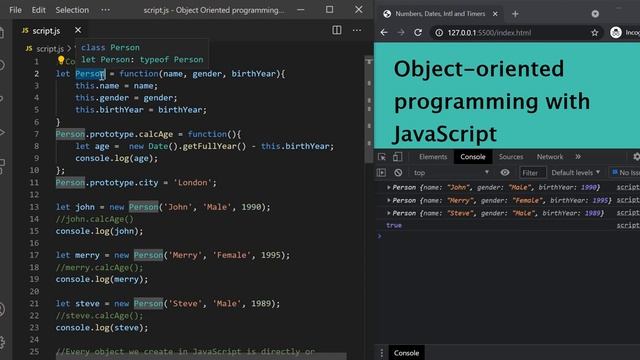Screen dimensions: 640x360
Task: Toggle the console sidebar icon
Action: click(381, 173)
